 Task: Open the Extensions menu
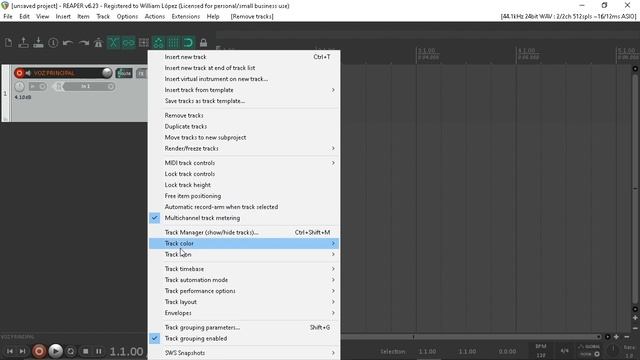[186, 16]
